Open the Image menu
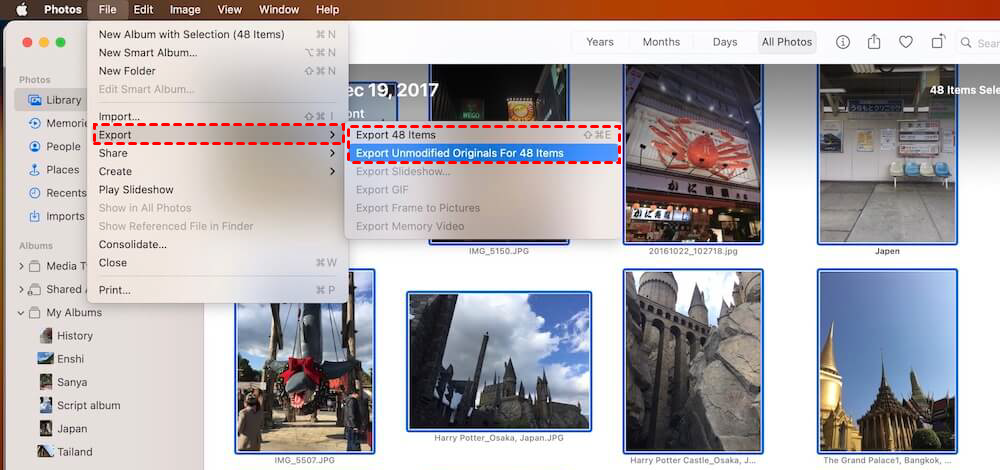The width and height of the screenshot is (1000, 470). click(x=185, y=10)
